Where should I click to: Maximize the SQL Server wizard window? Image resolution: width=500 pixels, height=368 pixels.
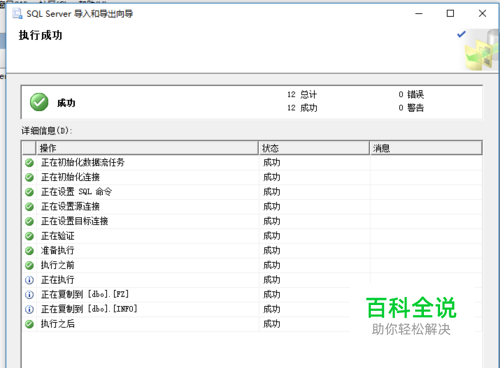450,14
